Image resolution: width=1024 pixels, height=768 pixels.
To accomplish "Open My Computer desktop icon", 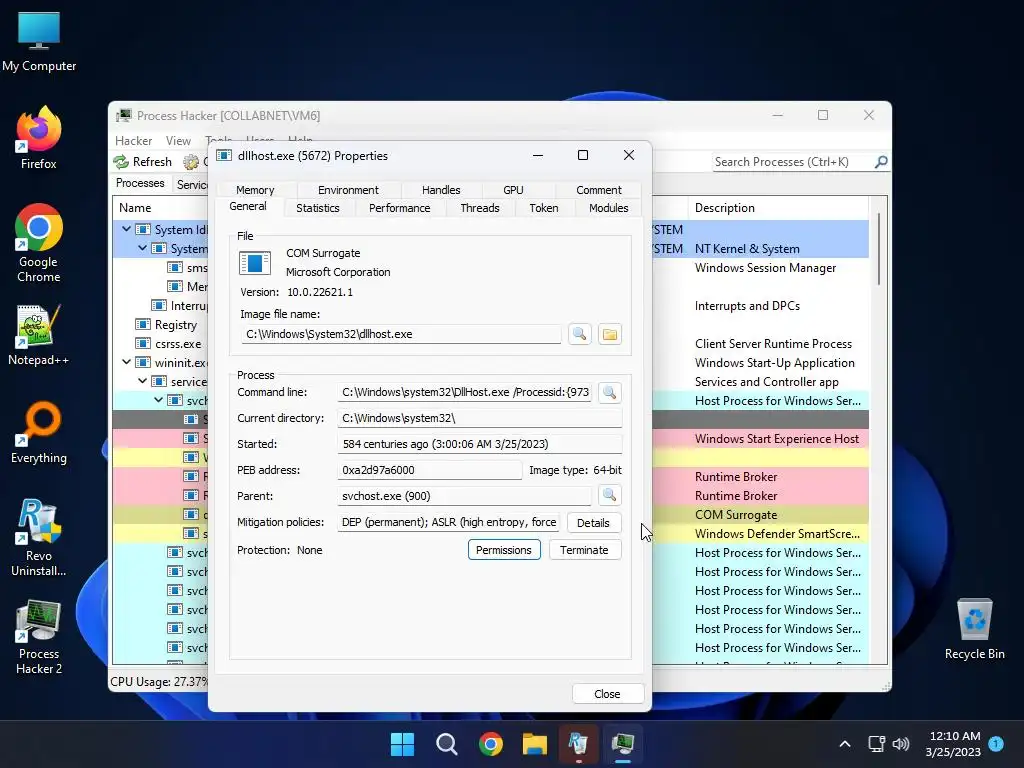I will point(39,42).
